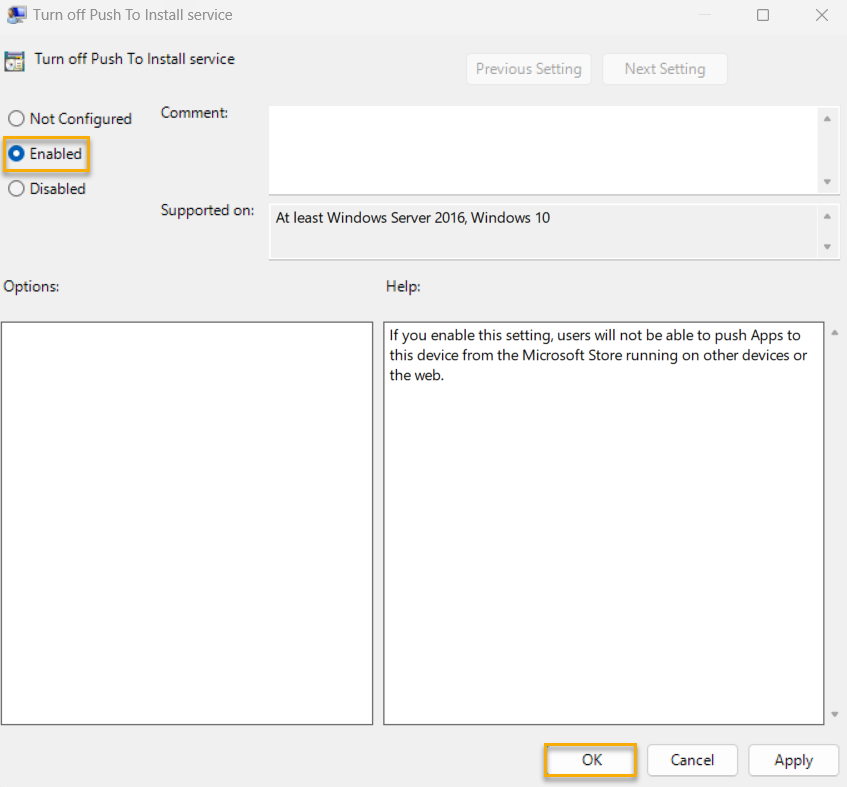
Task: Click the Supported on scroll down arrow
Action: pyautogui.click(x=827, y=246)
